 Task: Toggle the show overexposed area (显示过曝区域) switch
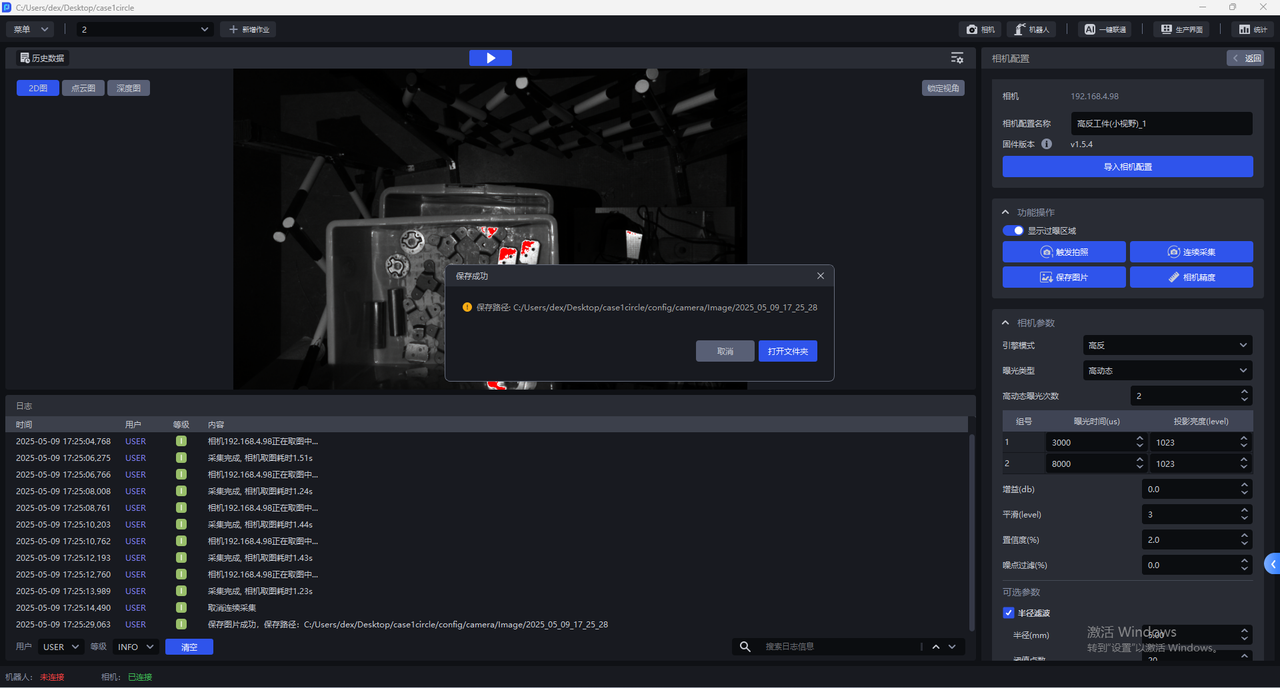(1013, 231)
